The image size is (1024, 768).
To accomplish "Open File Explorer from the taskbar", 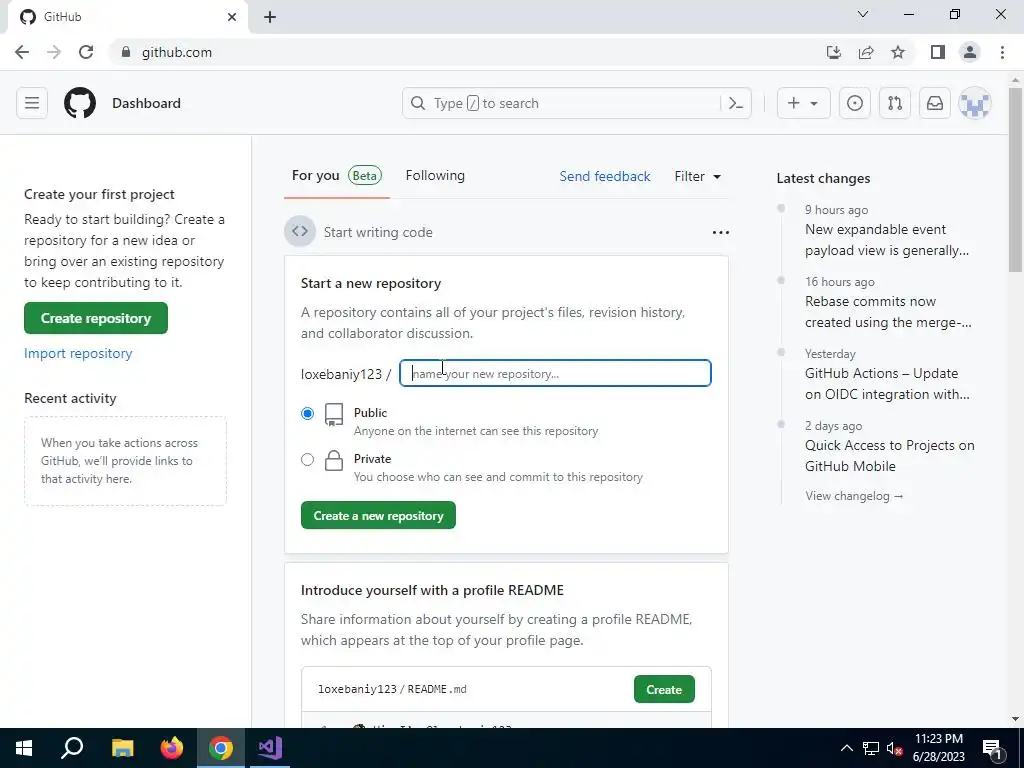I will click(122, 748).
